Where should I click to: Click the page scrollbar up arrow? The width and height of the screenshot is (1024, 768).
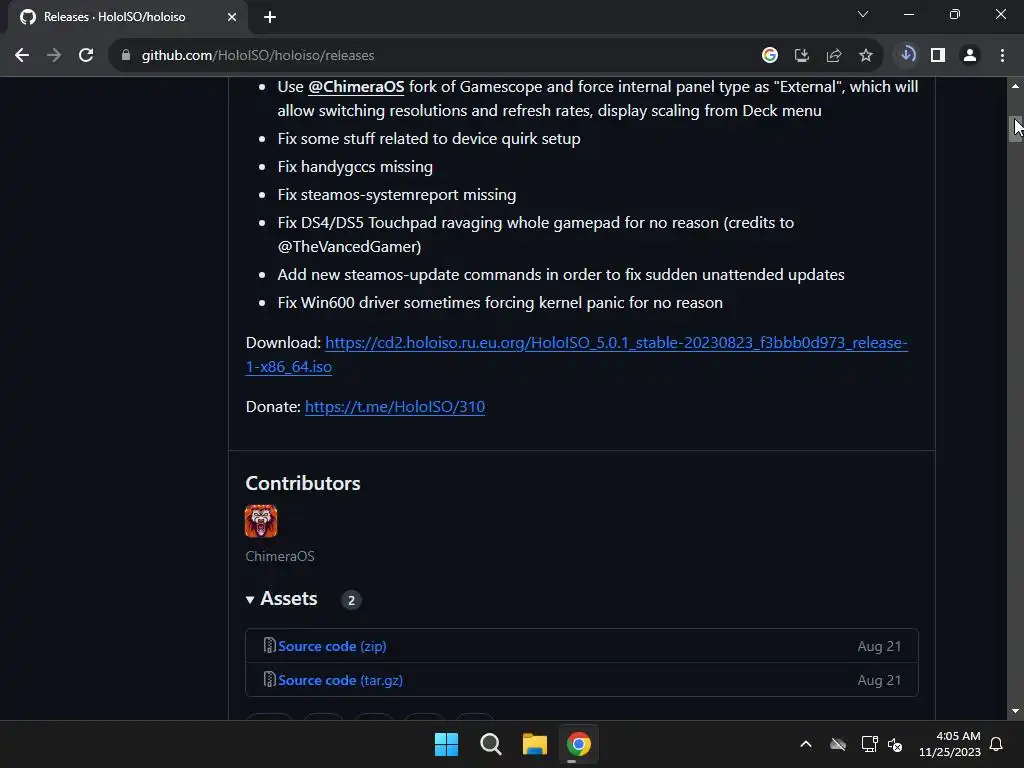[x=1016, y=86]
